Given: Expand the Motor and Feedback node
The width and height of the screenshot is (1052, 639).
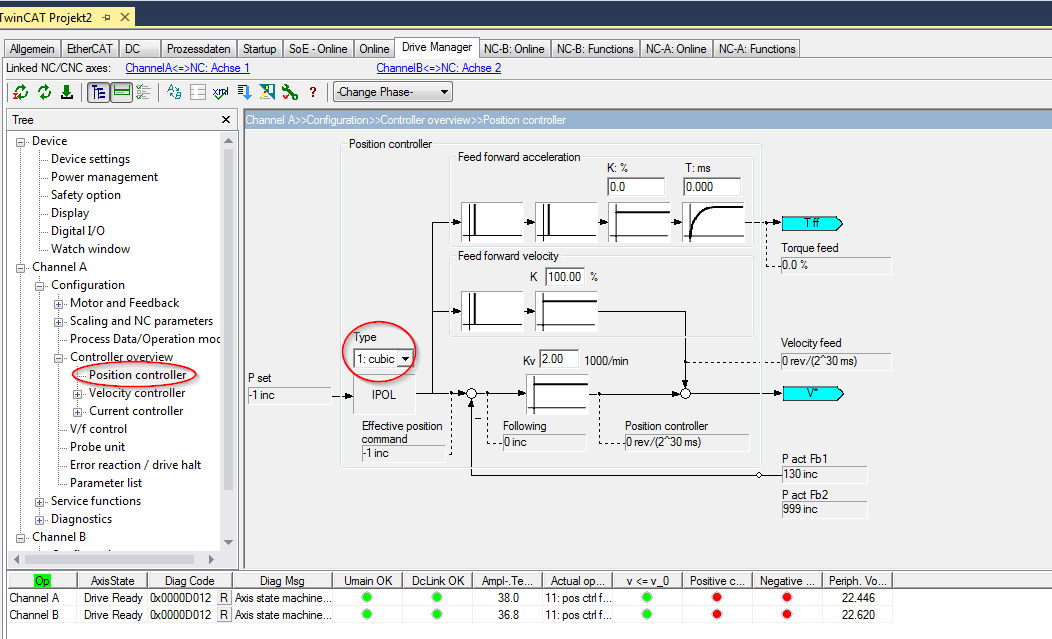Looking at the screenshot, I should coord(58,304).
